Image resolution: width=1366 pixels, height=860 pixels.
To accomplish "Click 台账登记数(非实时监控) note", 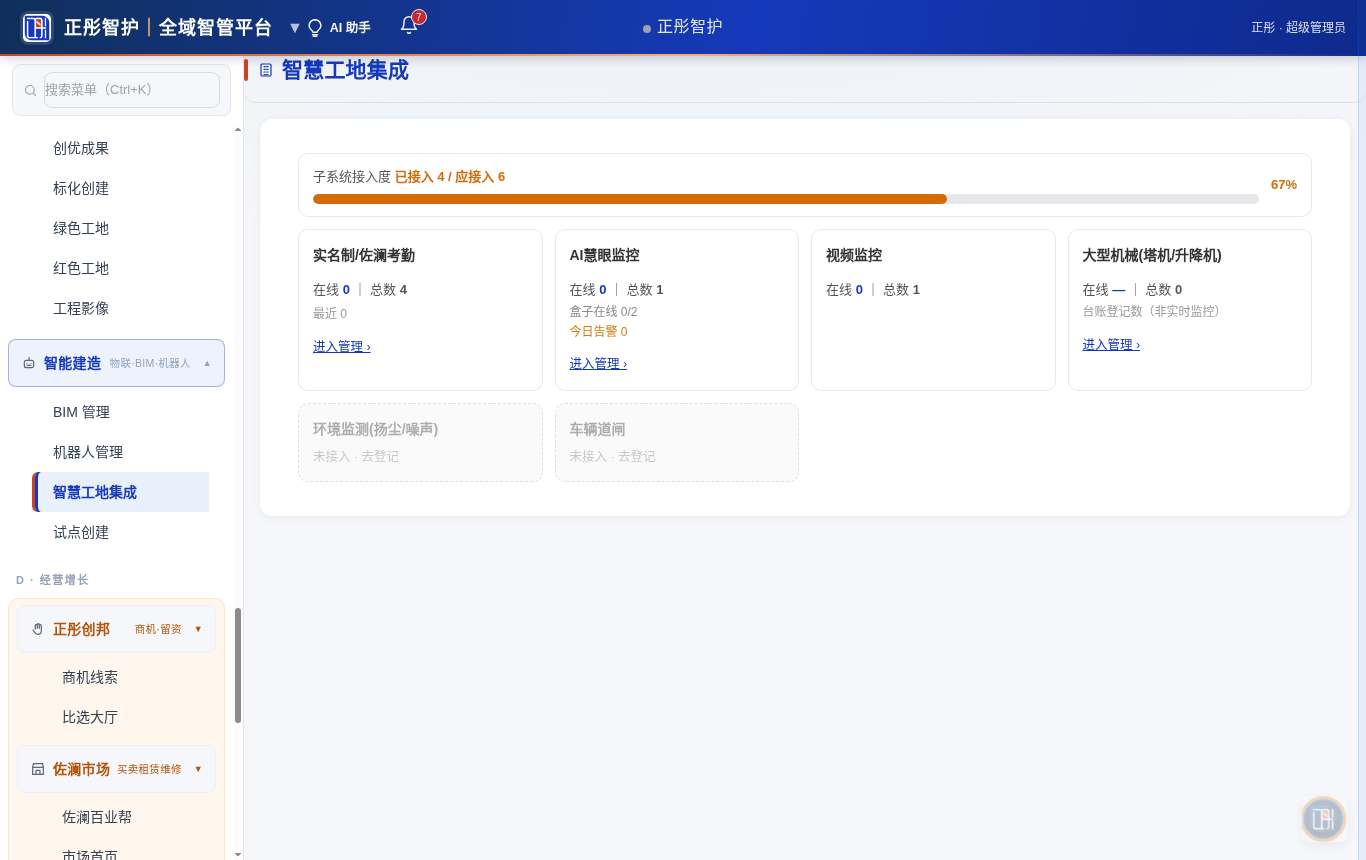I will click(x=1152, y=311).
